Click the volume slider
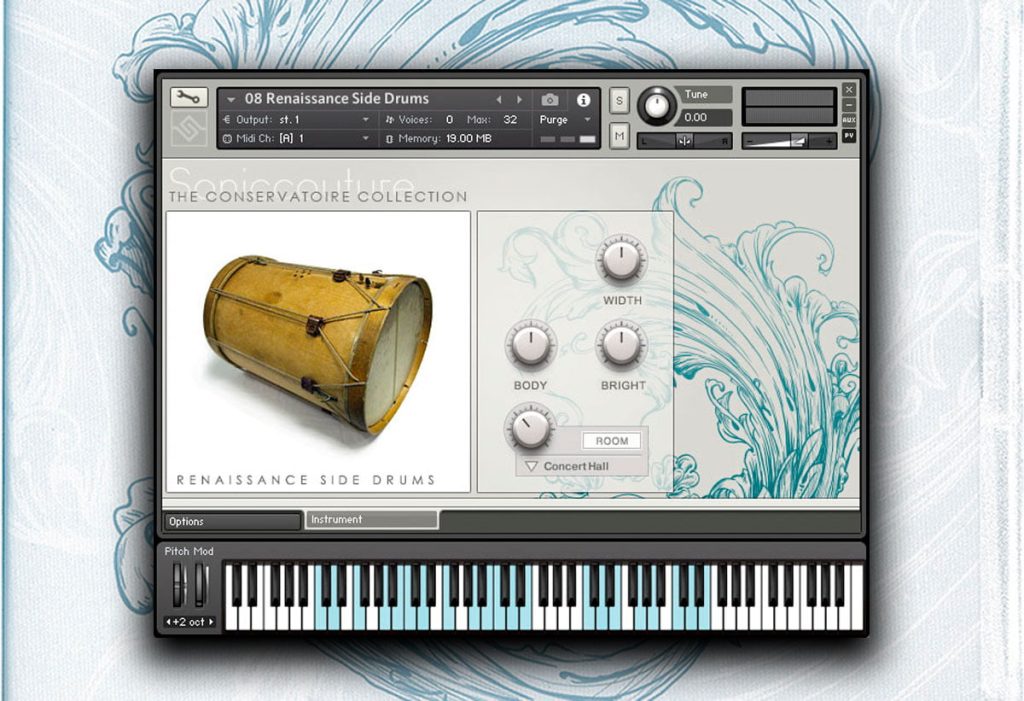Viewport: 1024px width, 701px height. 789,140
